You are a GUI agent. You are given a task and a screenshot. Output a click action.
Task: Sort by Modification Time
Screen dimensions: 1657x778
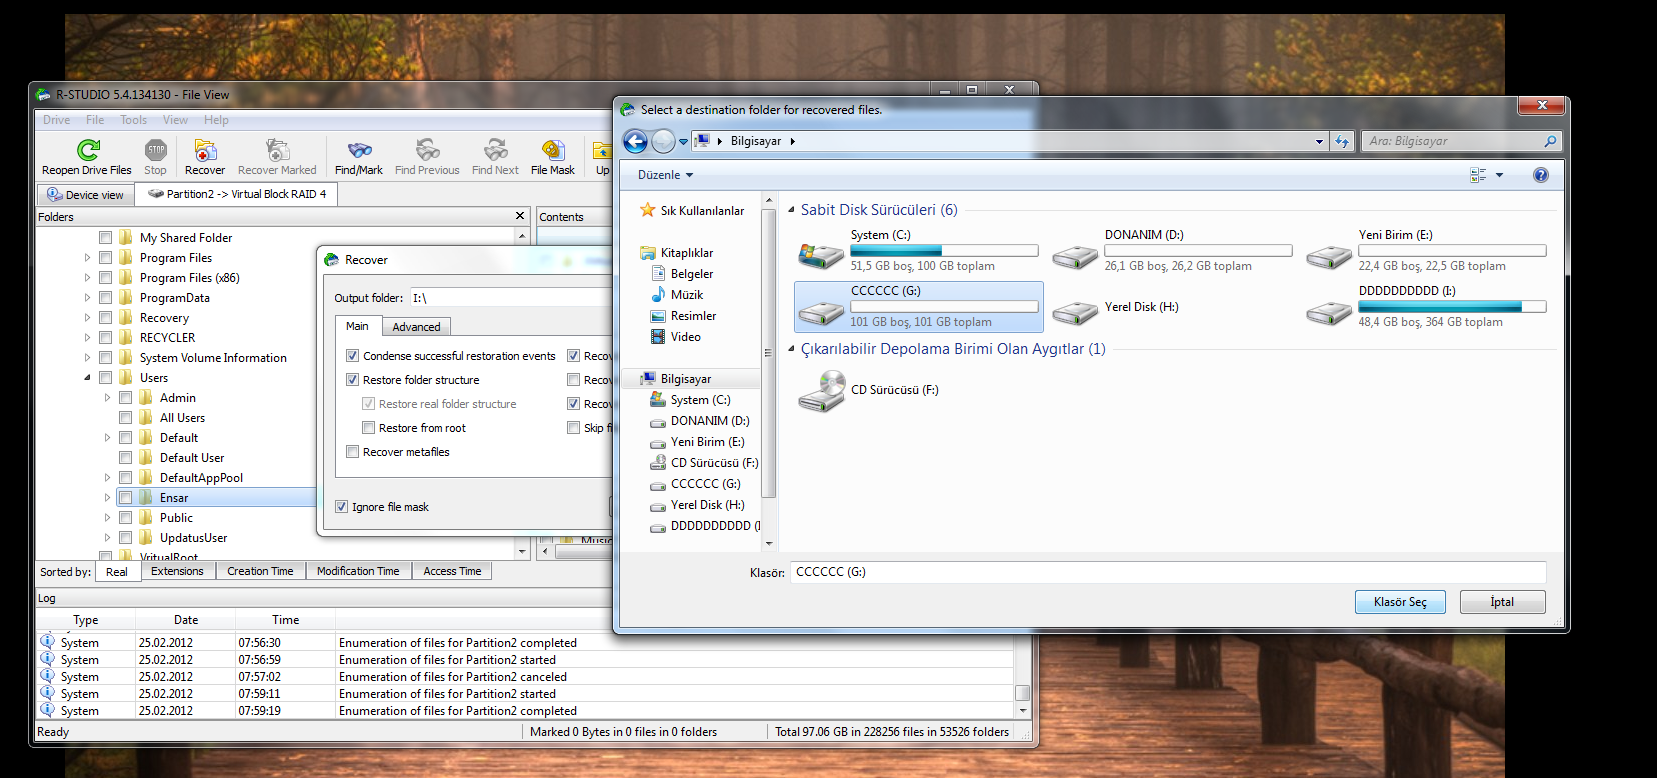pos(358,571)
